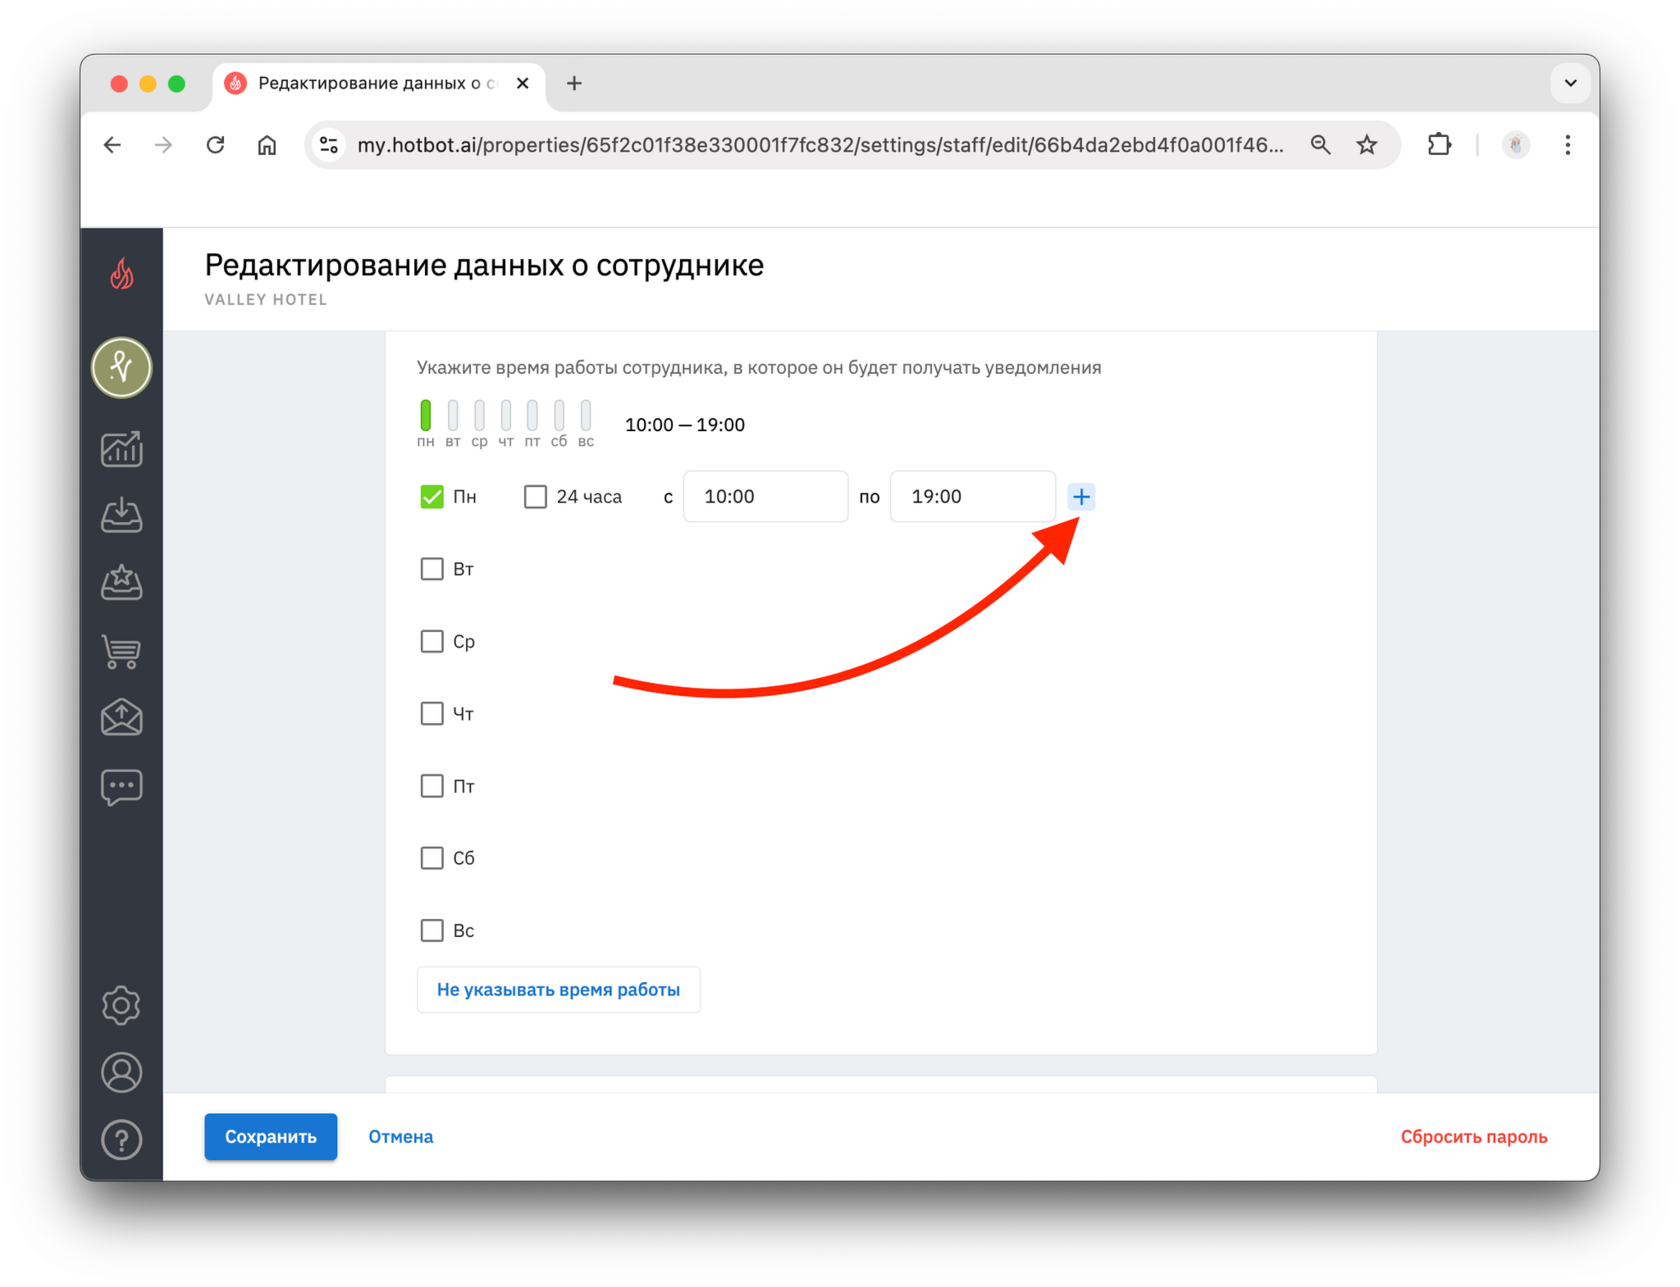Screen dimensions: 1680x1287
Task: Open the analytics chart section in sidebar
Action: pos(121,449)
